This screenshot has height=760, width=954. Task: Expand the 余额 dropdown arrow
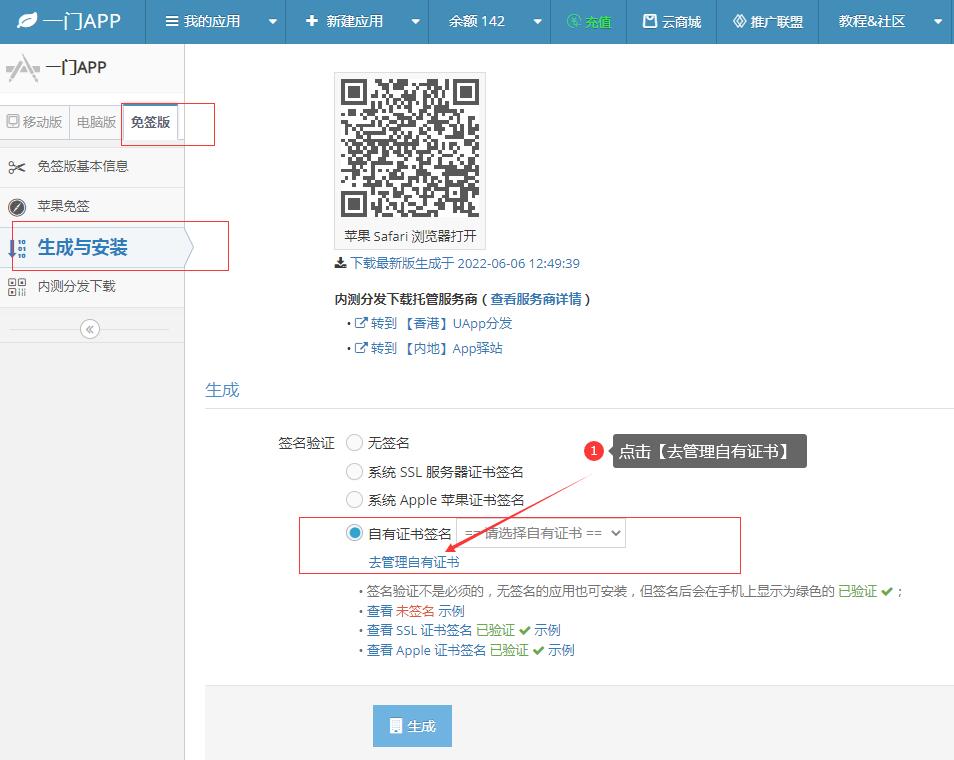pos(537,22)
